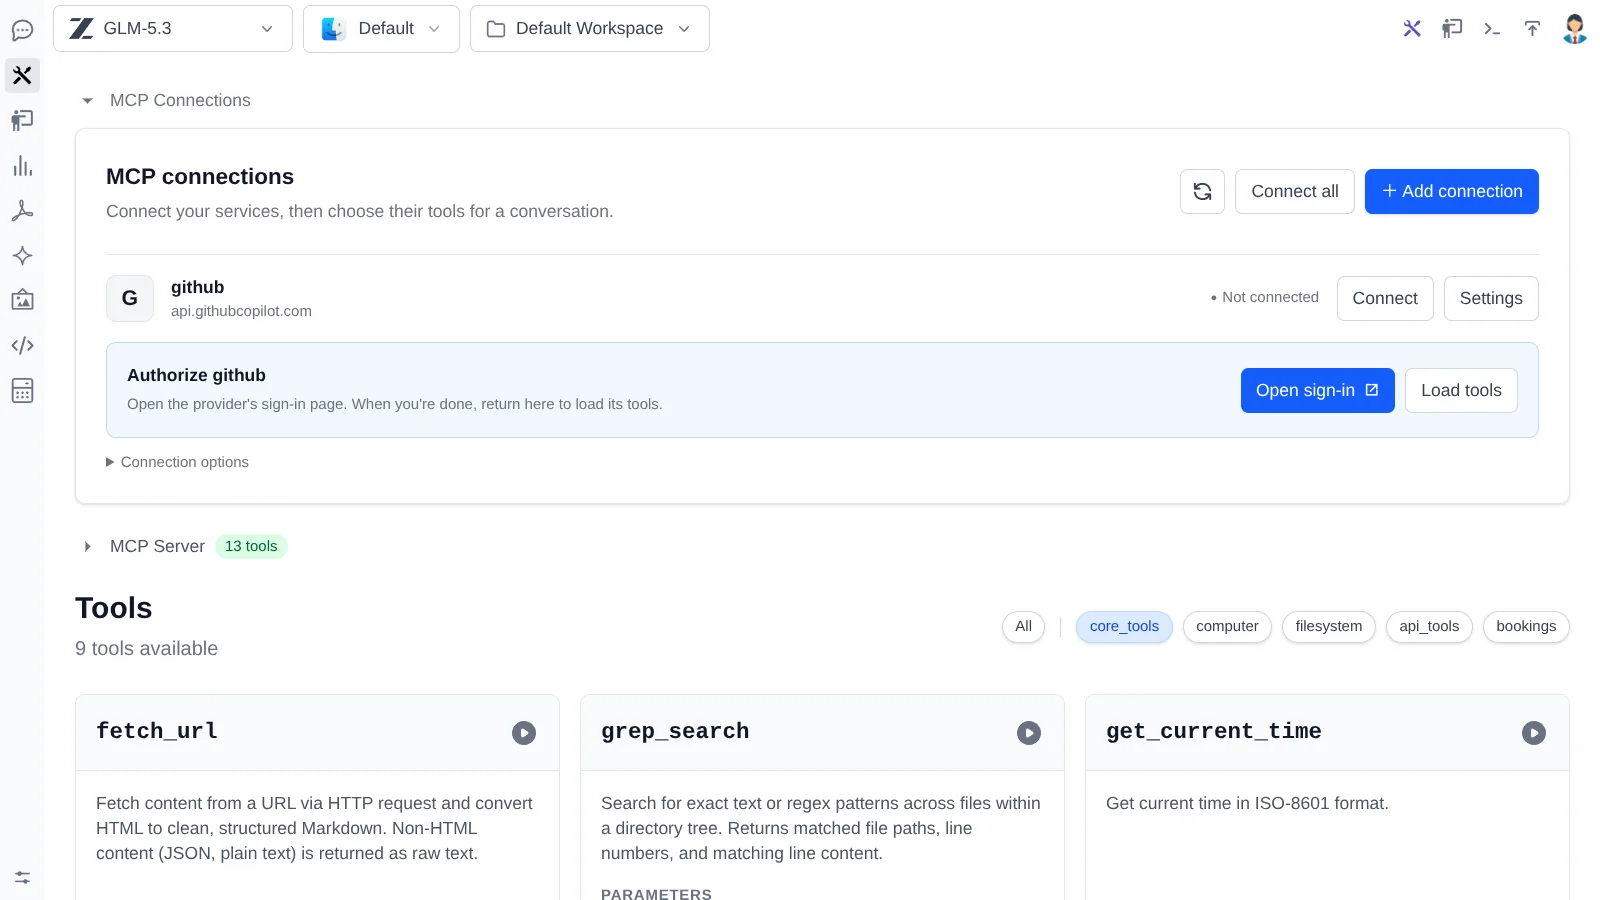Click the github G avatar tile
Image resolution: width=1600 pixels, height=900 pixels.
[130, 298]
